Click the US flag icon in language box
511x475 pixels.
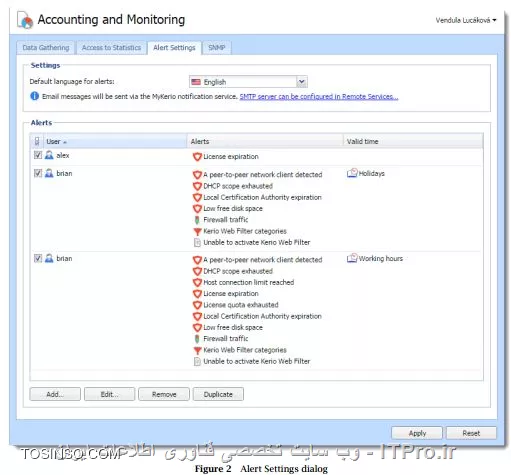[x=196, y=82]
